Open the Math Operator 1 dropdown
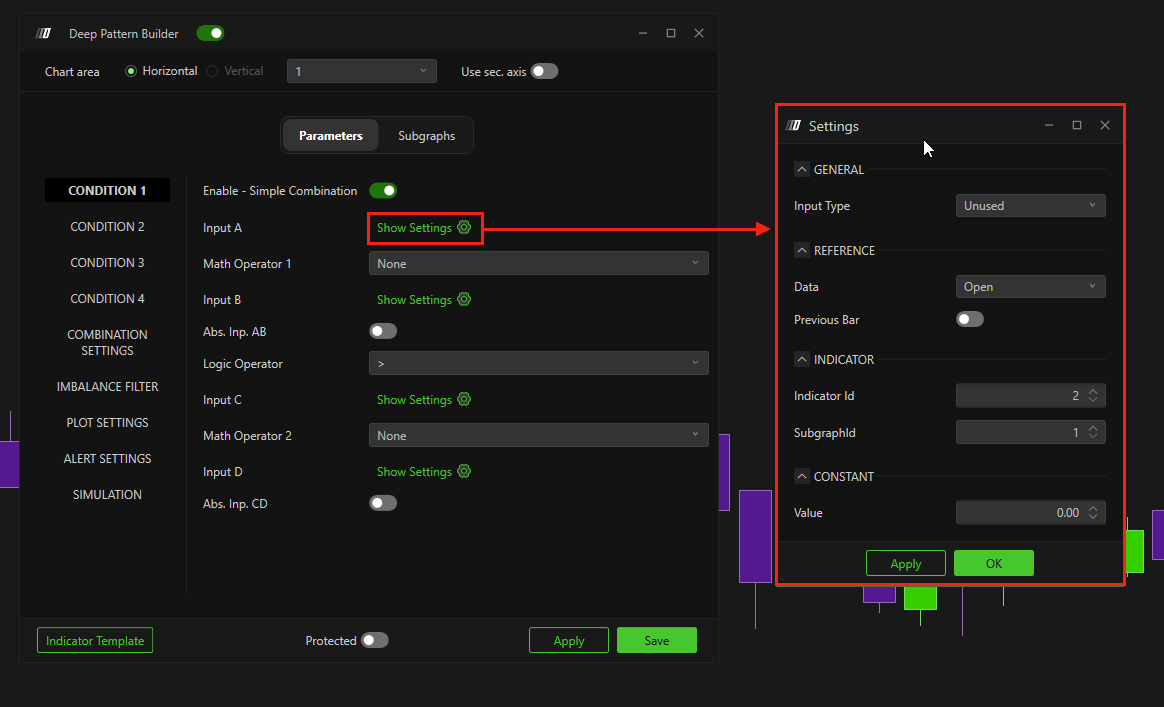Image resolution: width=1164 pixels, height=707 pixels. coord(538,264)
